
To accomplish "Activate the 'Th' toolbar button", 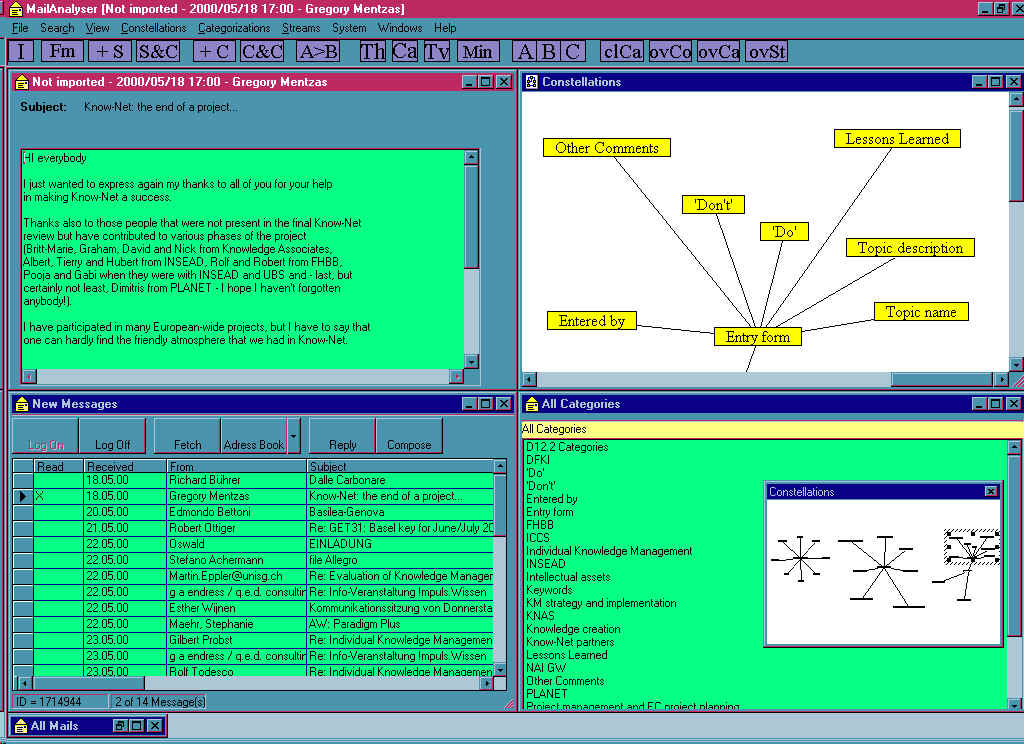I will pos(372,51).
